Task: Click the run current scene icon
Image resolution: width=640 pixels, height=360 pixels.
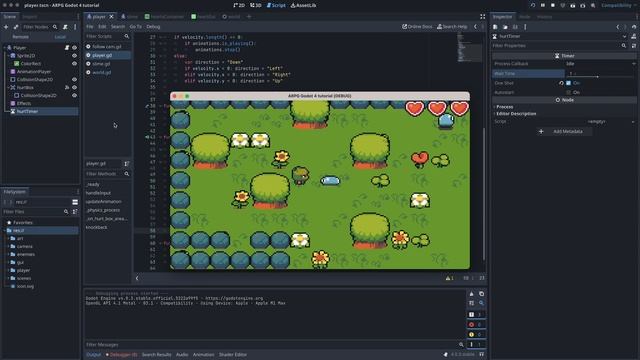Action: pos(573,5)
